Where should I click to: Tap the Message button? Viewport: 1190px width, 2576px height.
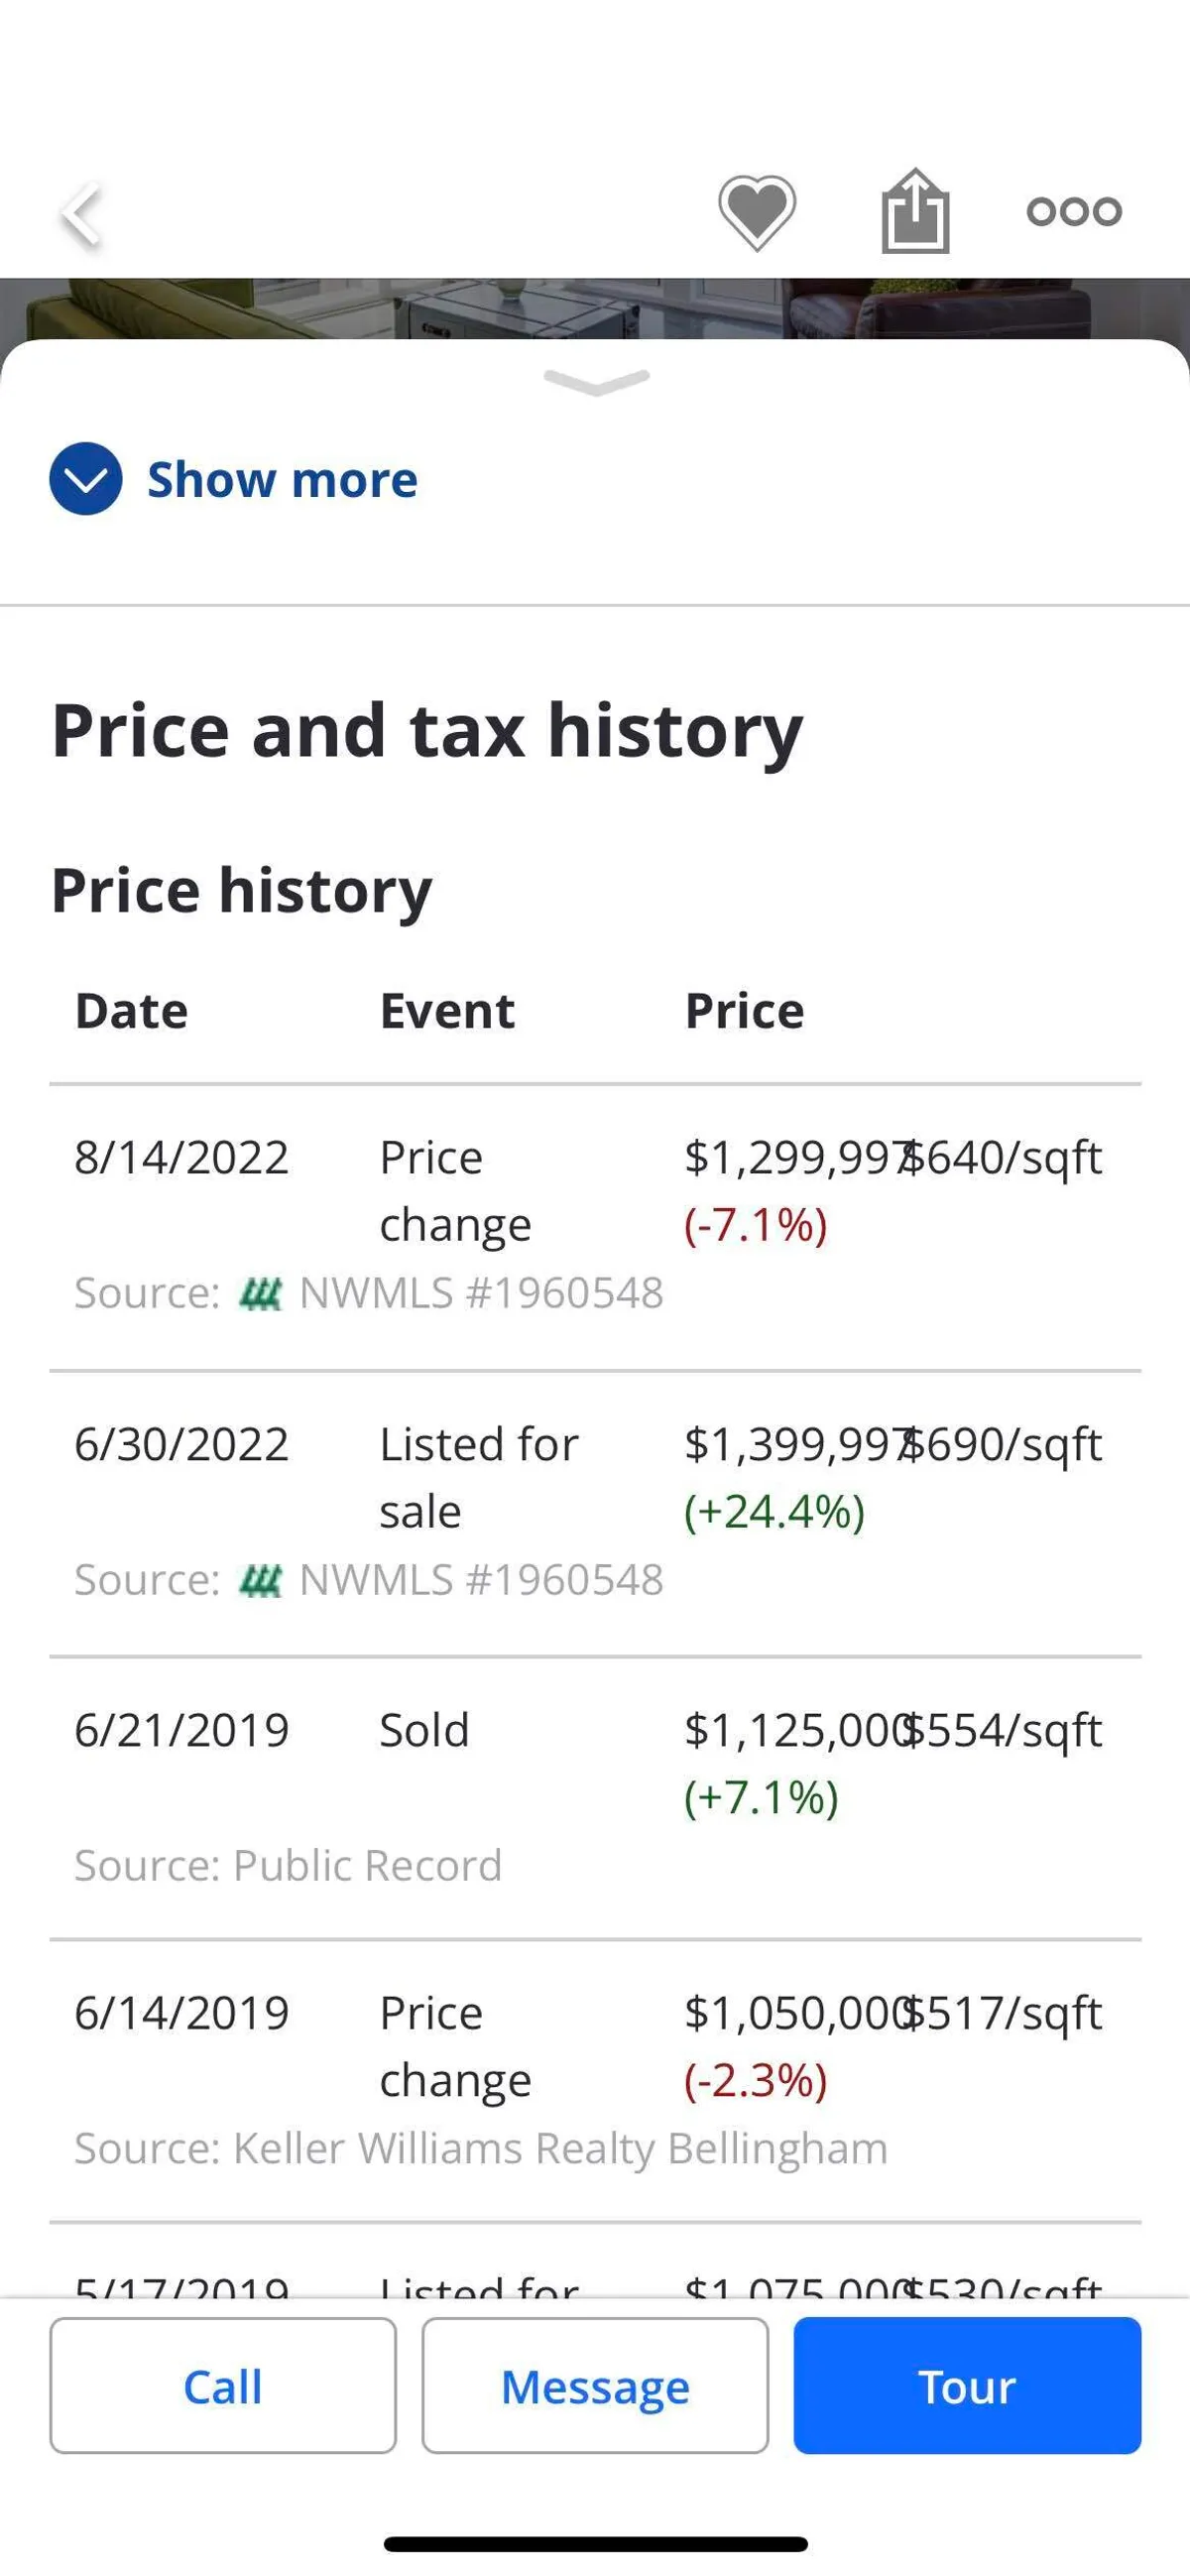[x=595, y=2386]
